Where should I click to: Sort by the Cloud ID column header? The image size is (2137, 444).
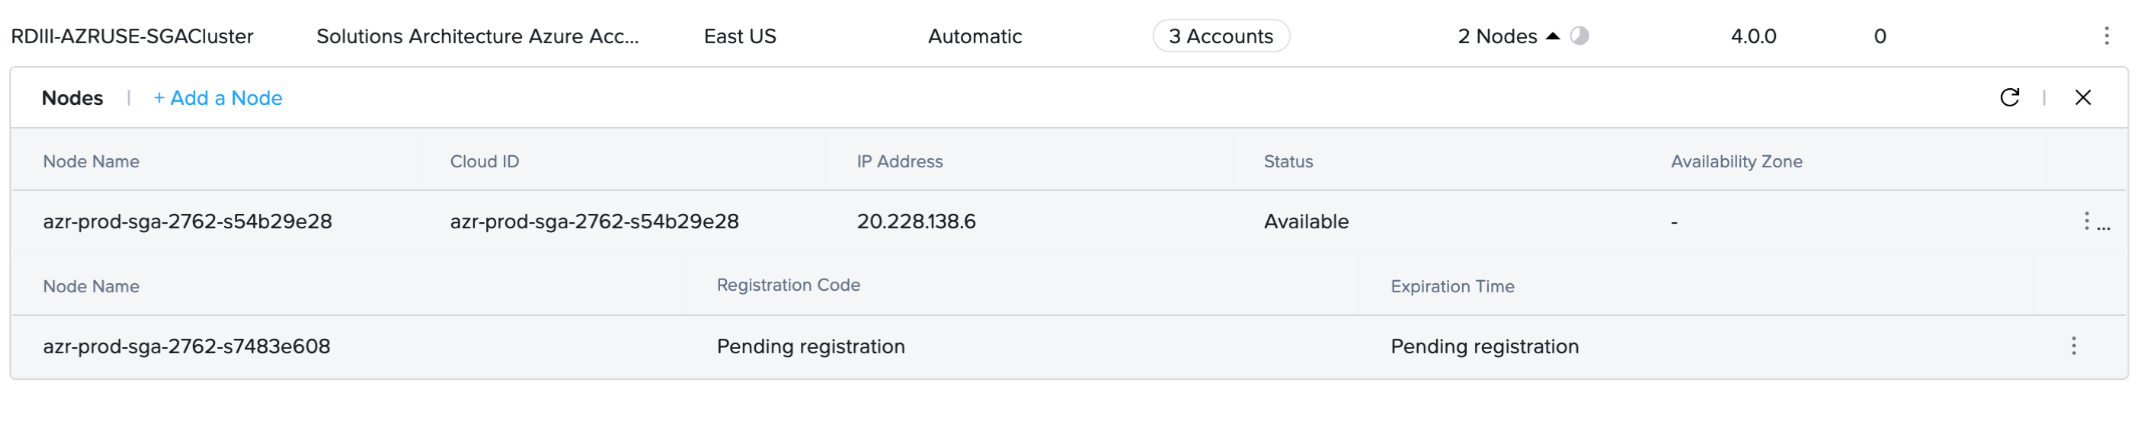tap(484, 161)
